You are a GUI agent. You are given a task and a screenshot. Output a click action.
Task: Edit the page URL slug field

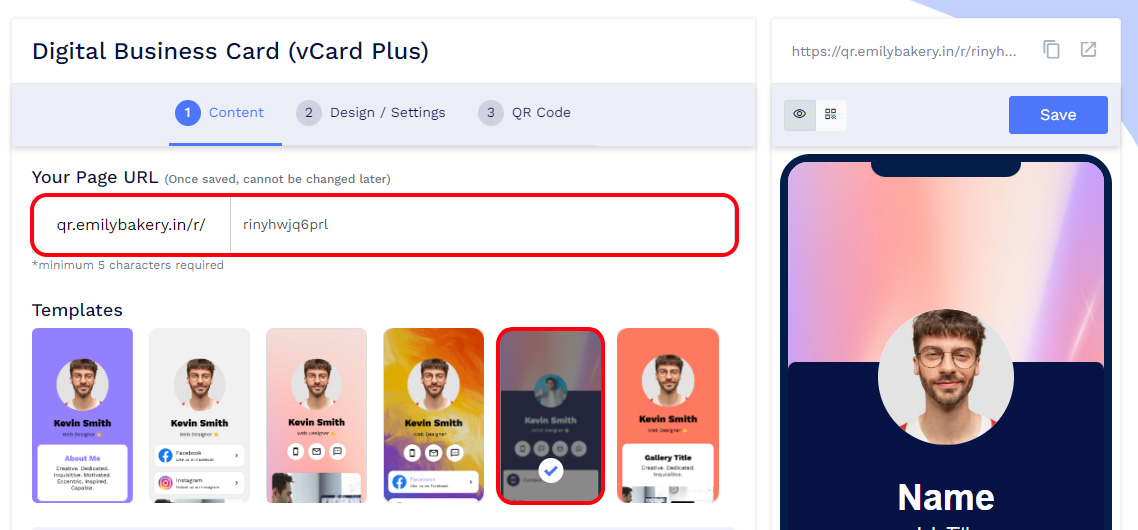(483, 225)
